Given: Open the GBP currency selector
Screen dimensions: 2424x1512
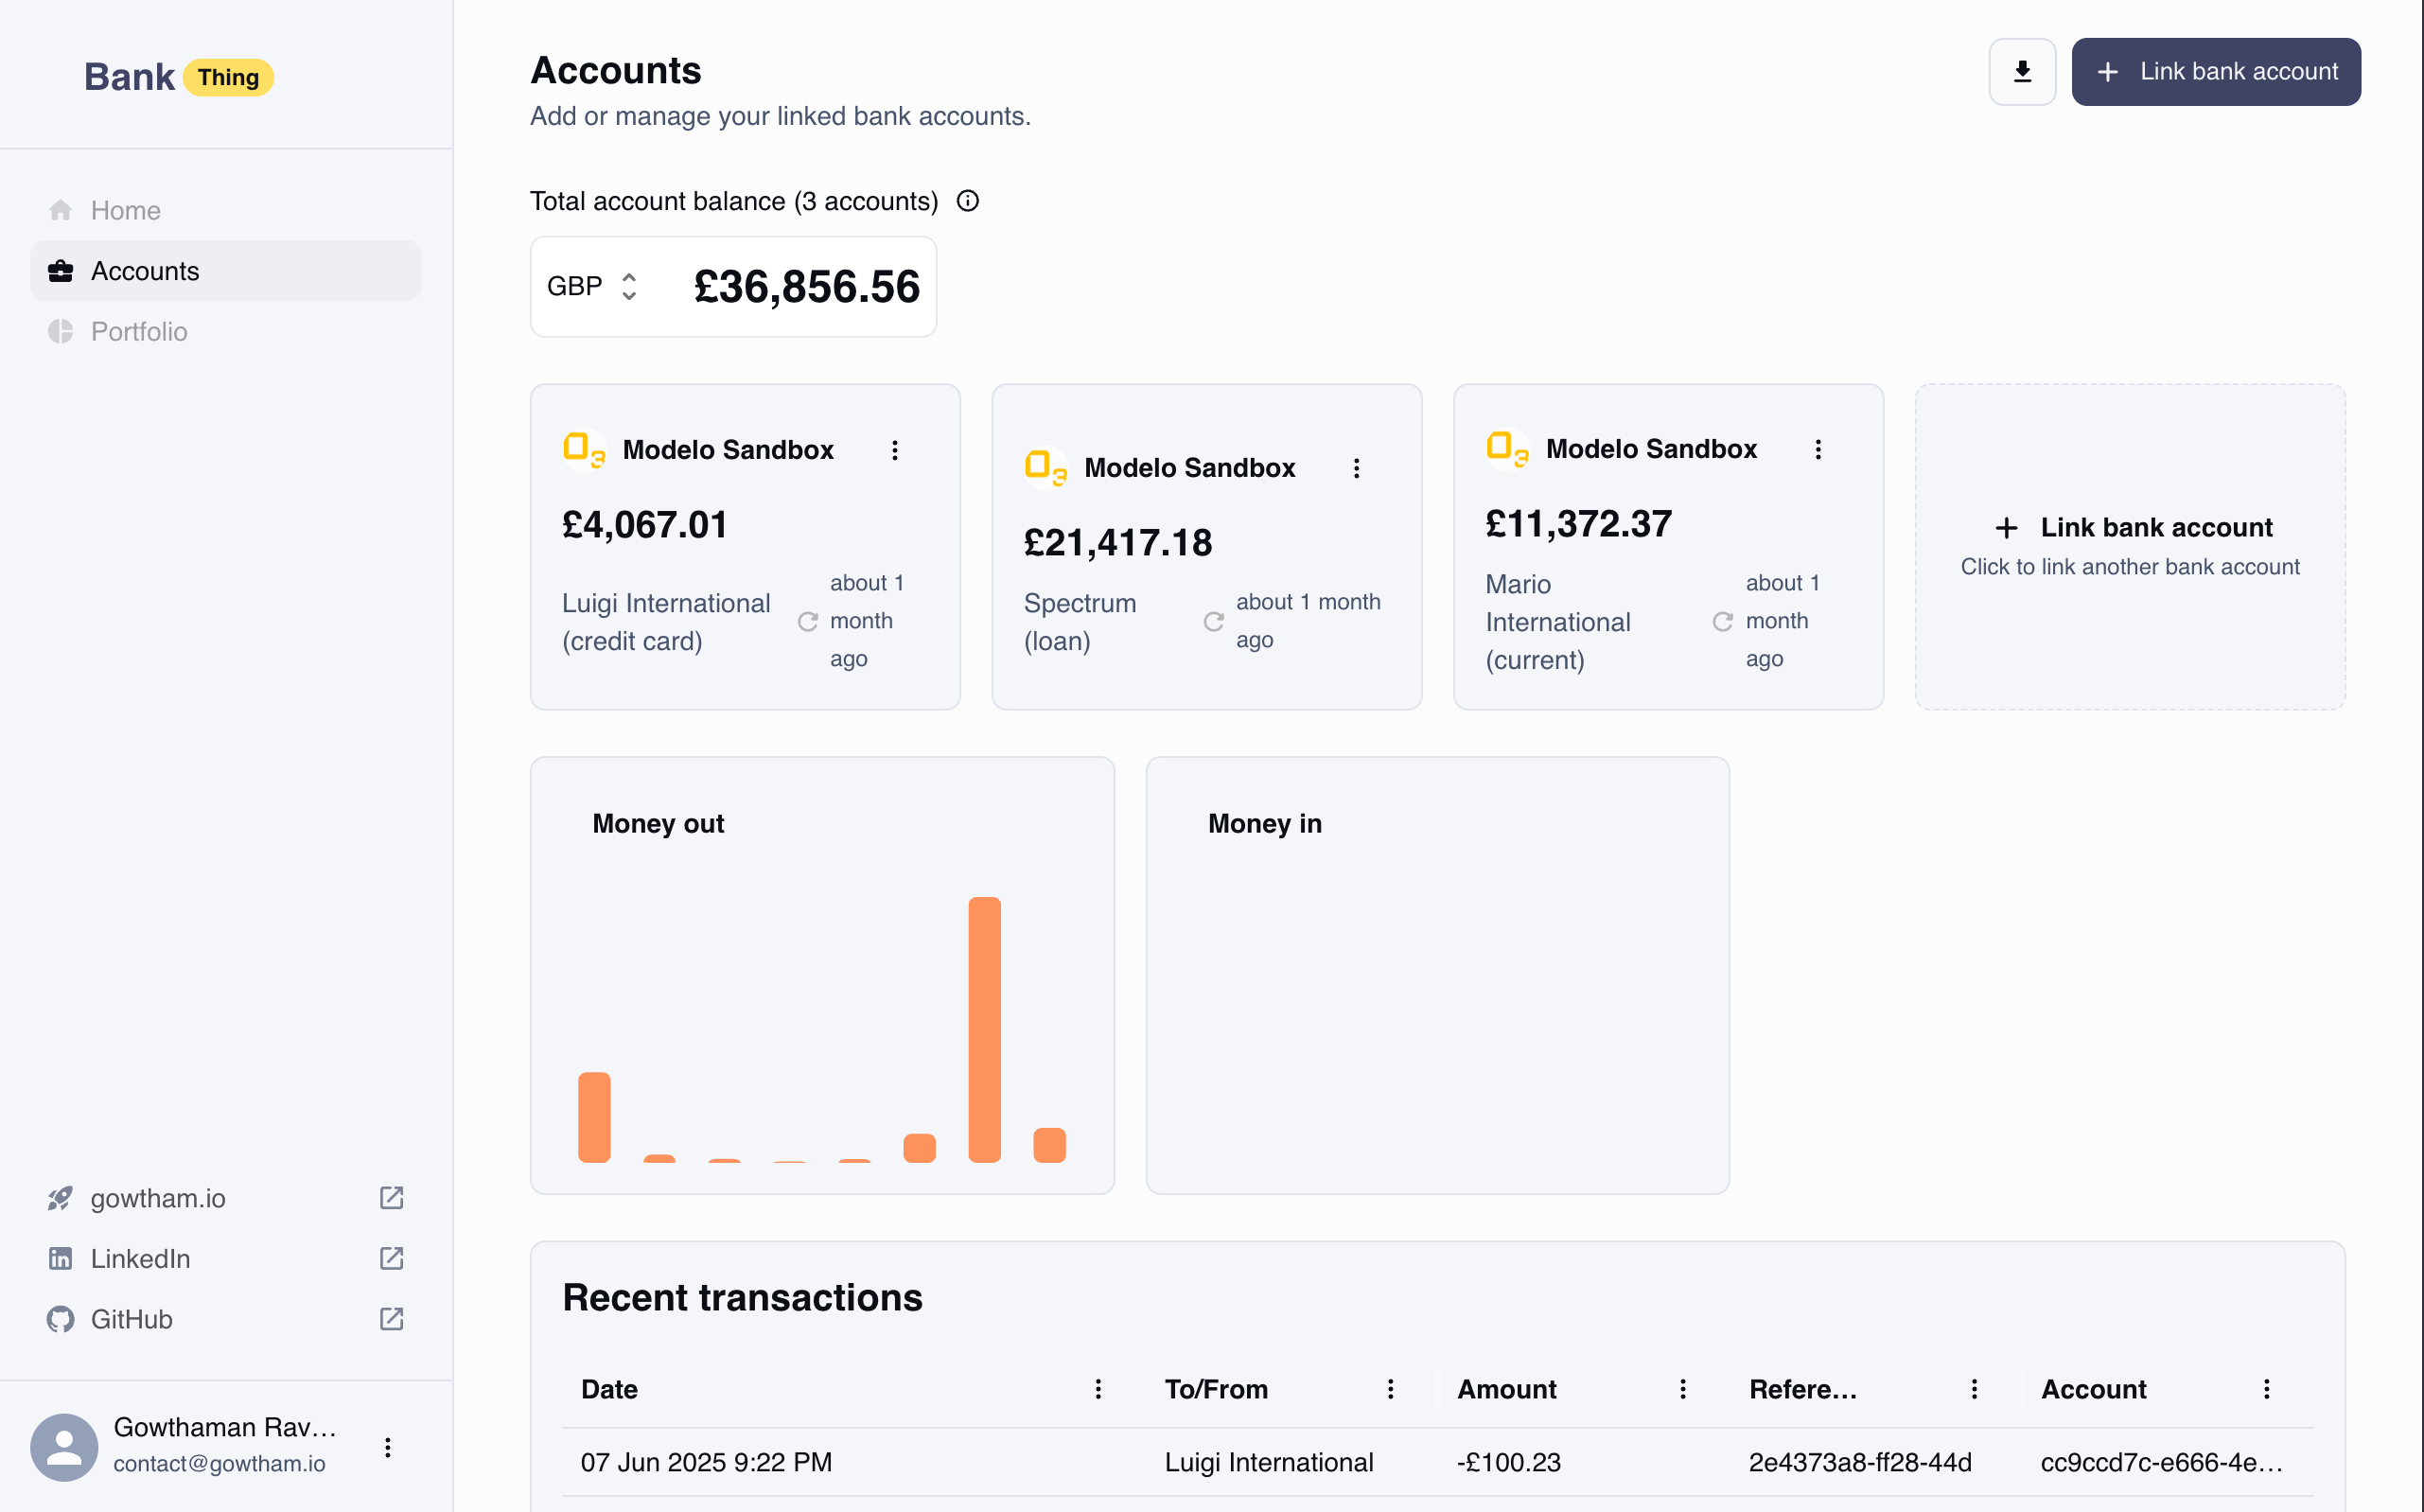Looking at the screenshot, I should point(592,287).
